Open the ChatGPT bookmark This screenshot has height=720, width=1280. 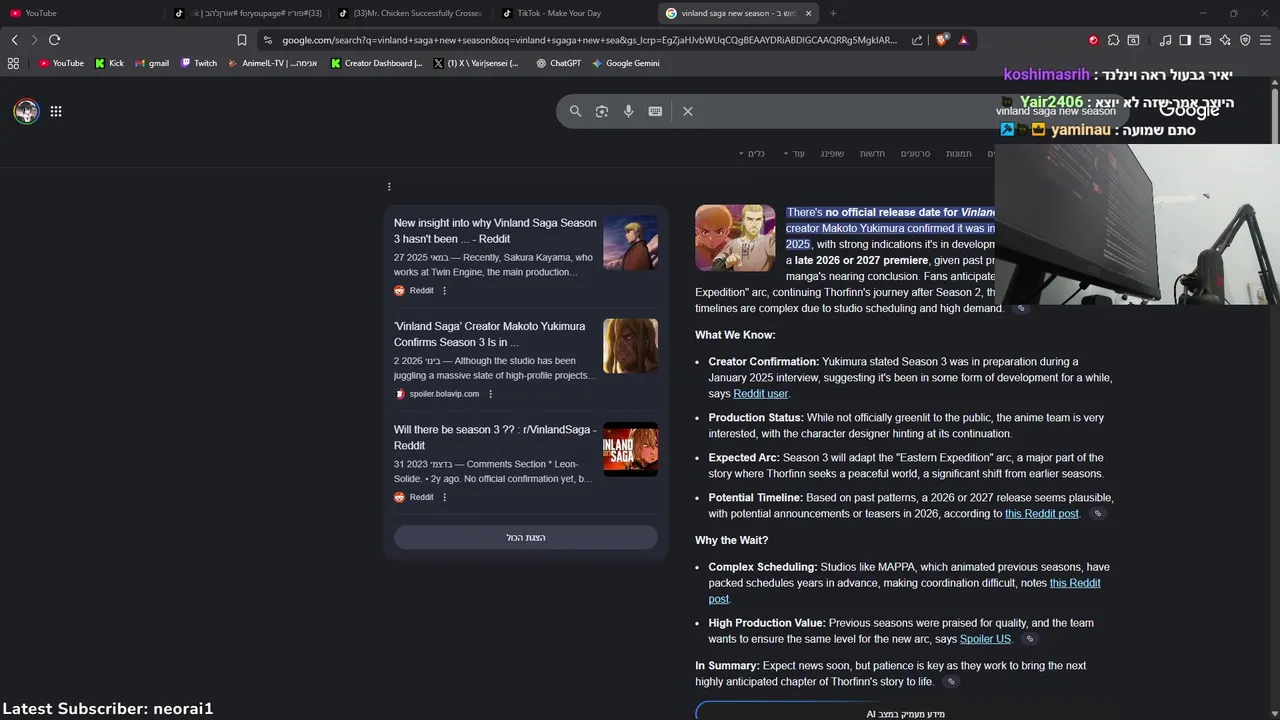558,63
